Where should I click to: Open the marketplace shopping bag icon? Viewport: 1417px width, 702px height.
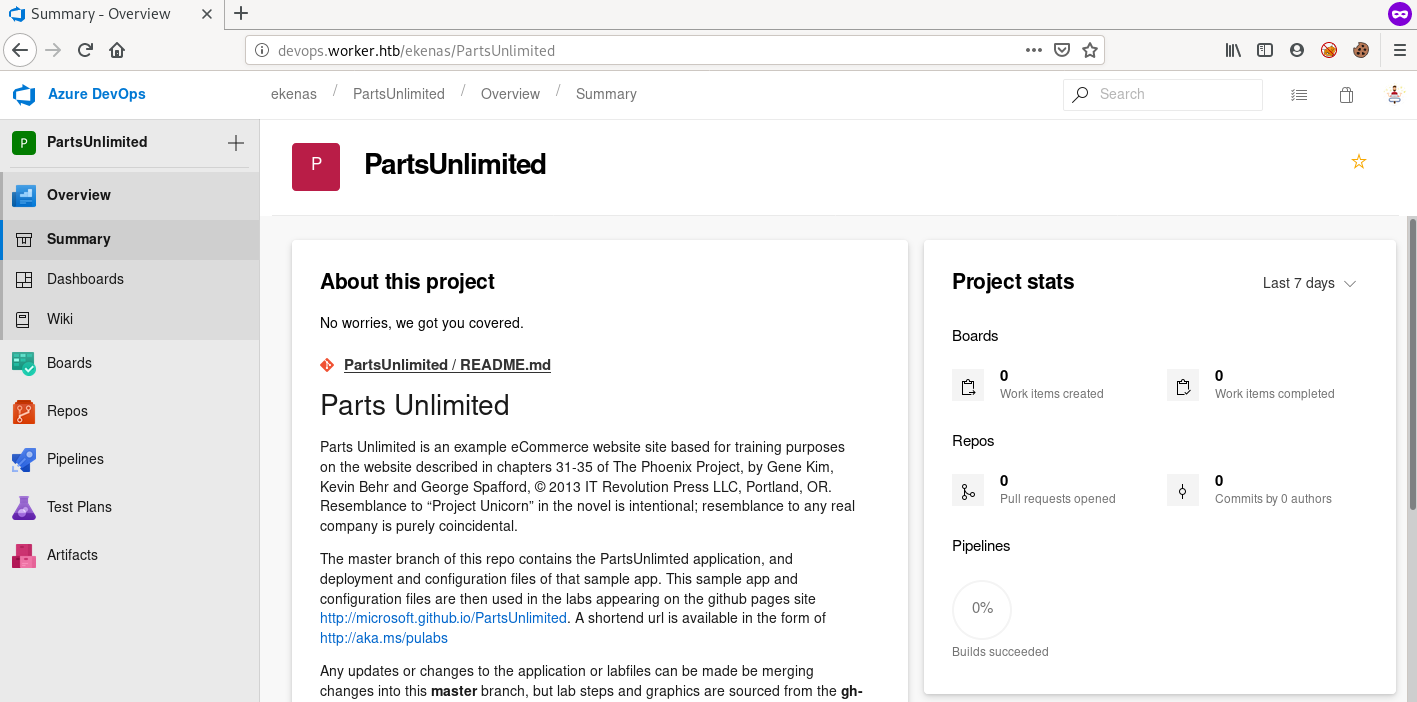coord(1346,95)
